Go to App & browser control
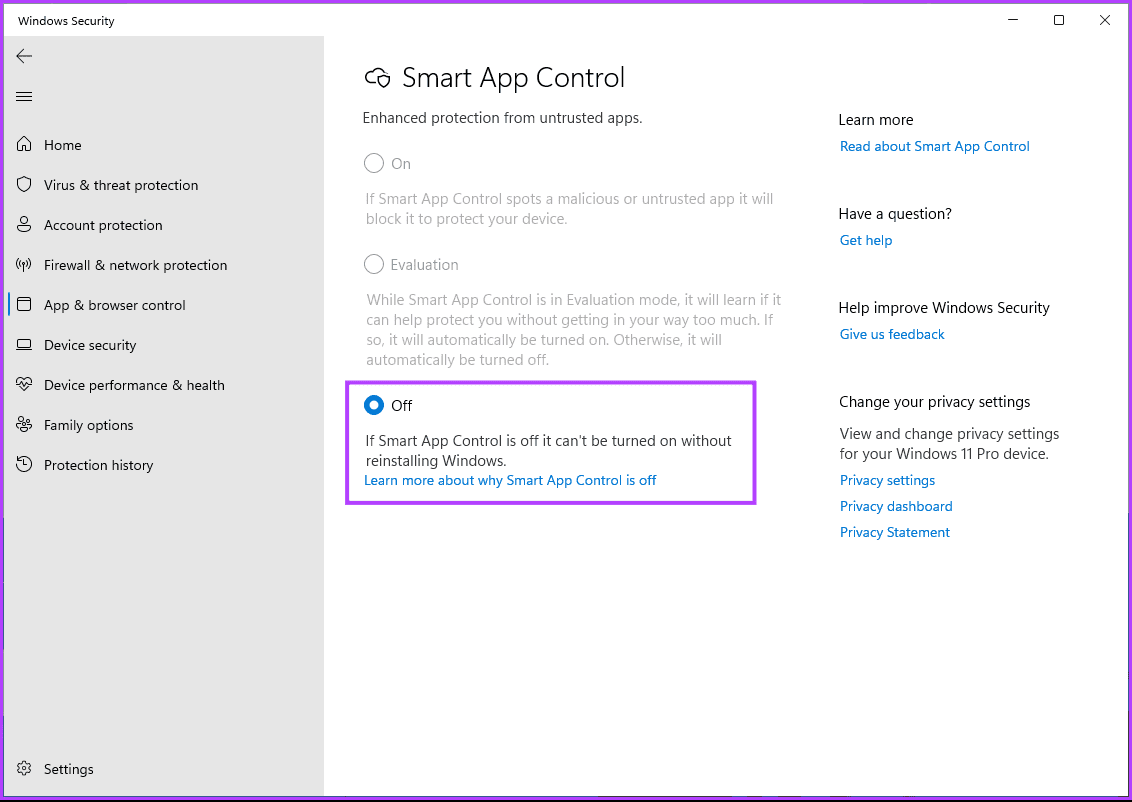Screen dimensions: 1132x802 coord(115,305)
